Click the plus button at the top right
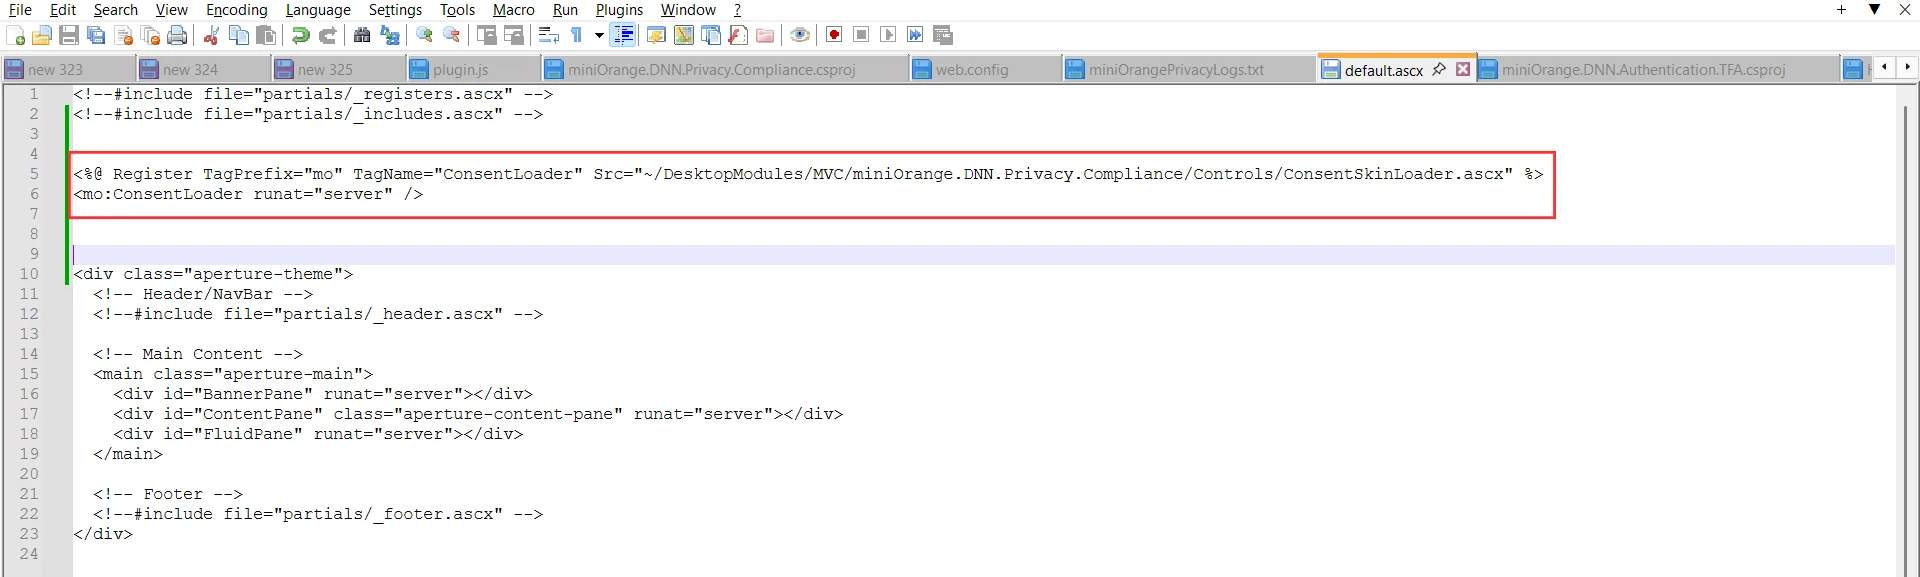The height and width of the screenshot is (577, 1920). click(x=1841, y=10)
